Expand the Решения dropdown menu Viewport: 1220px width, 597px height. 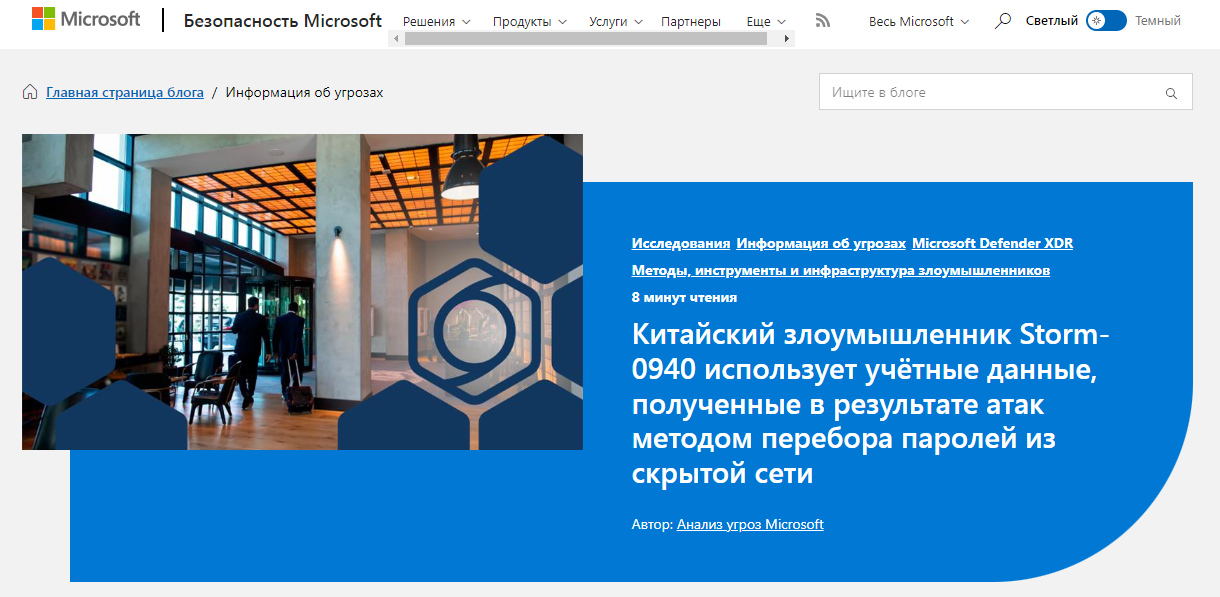[436, 21]
